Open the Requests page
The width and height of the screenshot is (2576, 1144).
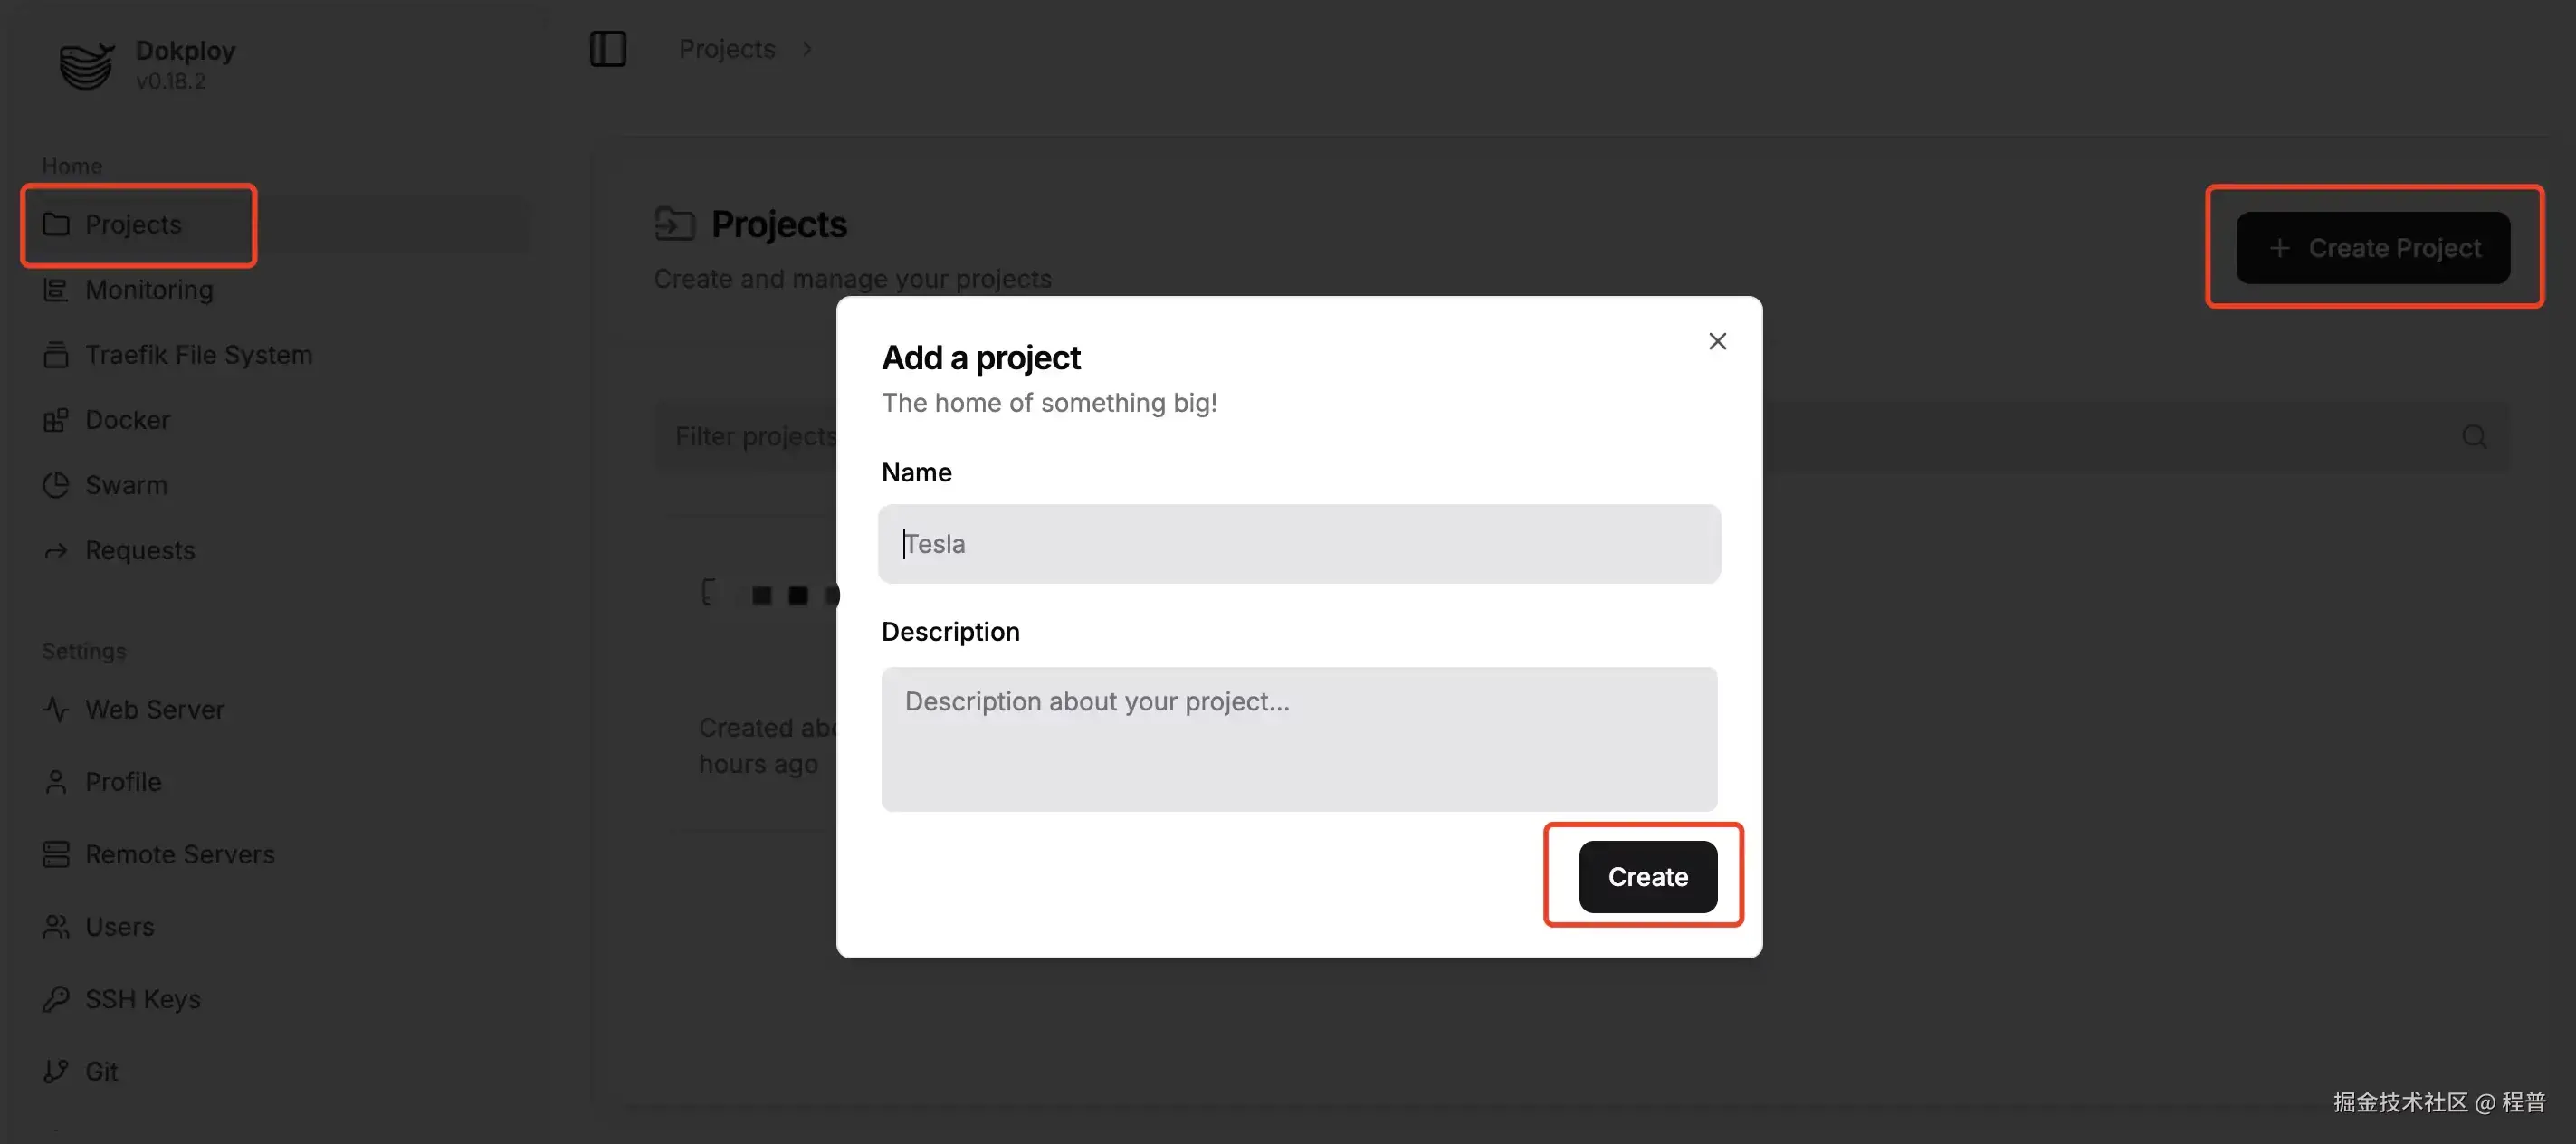tap(139, 550)
